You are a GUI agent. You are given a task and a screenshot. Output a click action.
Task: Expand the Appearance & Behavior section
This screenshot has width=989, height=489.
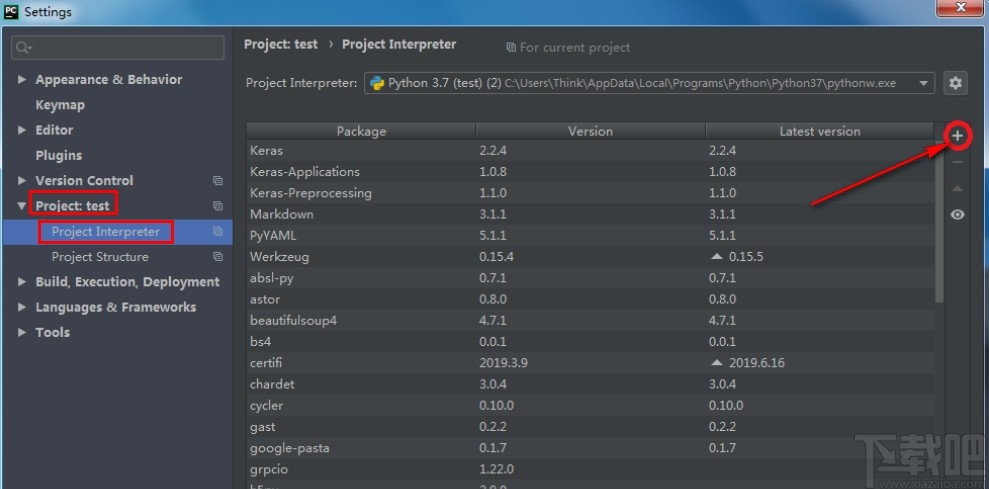click(22, 80)
